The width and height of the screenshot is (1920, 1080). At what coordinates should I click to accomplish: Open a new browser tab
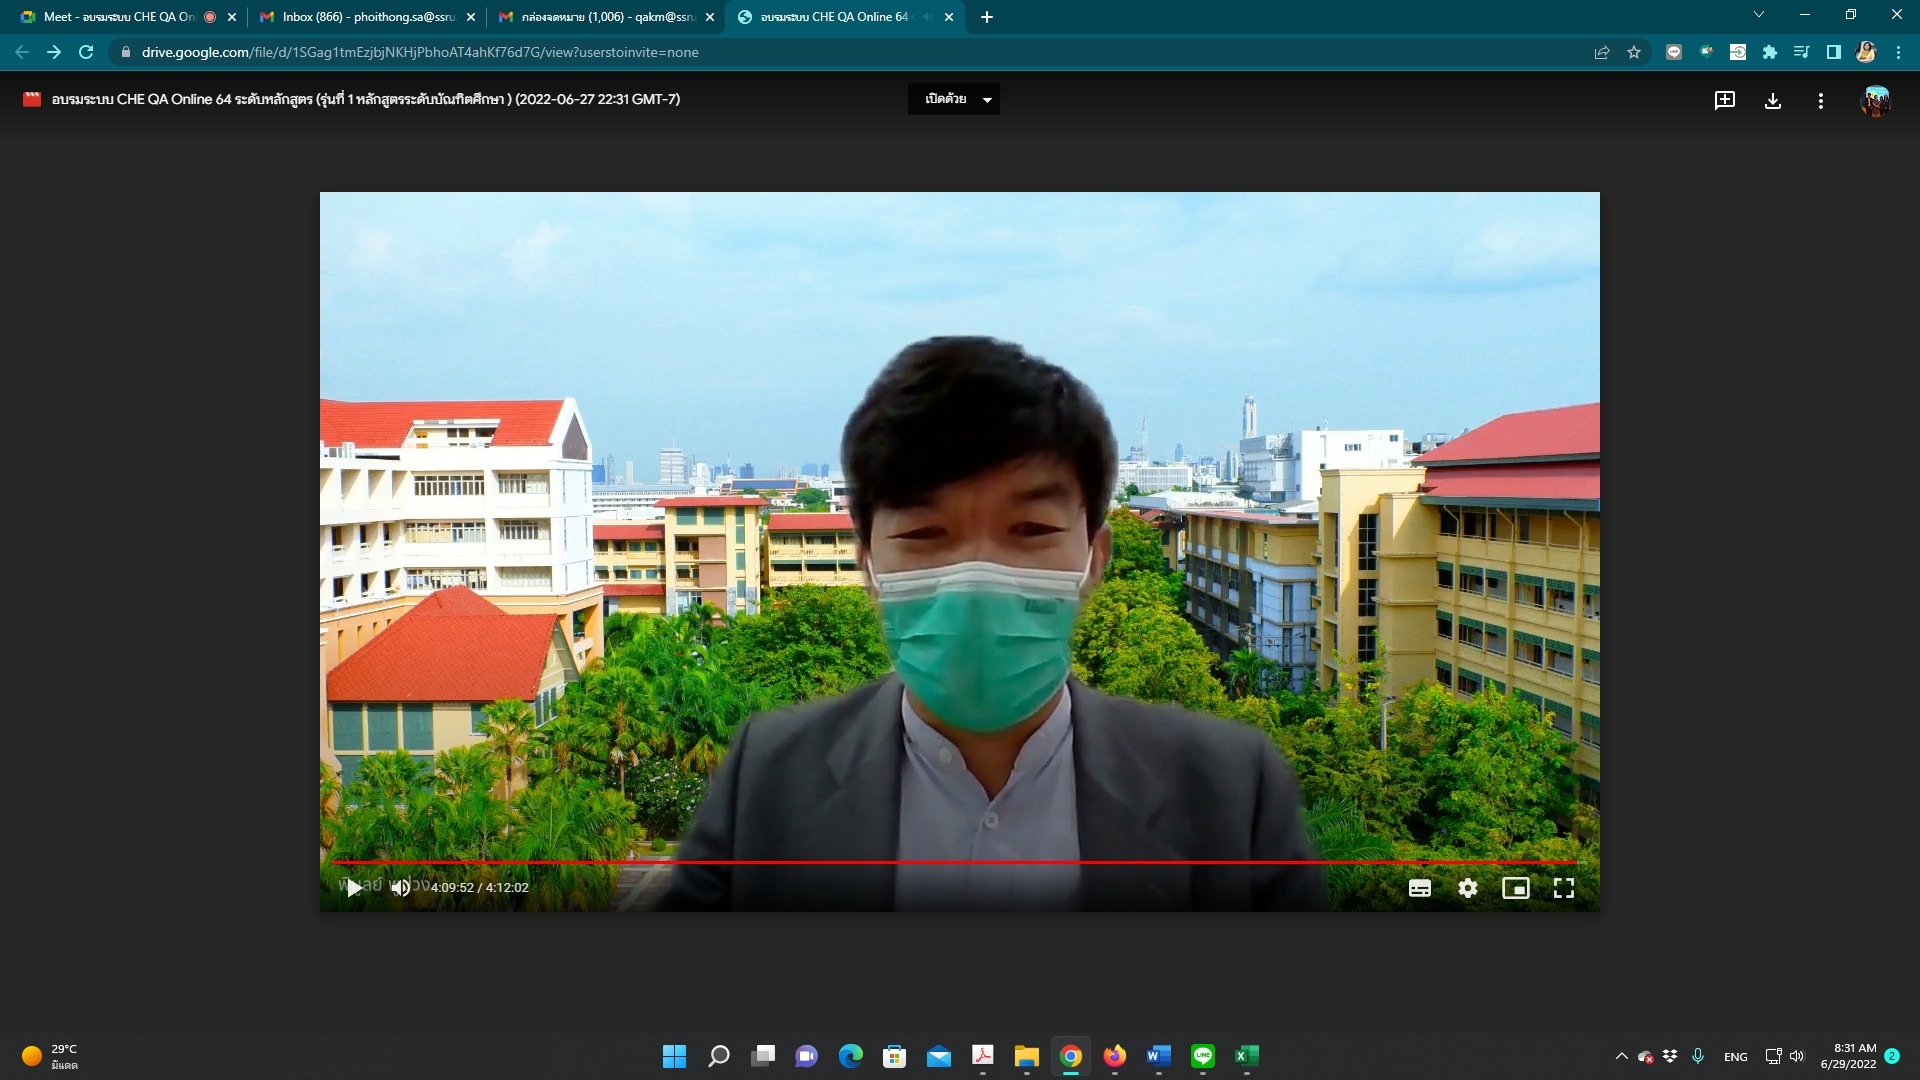click(x=986, y=17)
